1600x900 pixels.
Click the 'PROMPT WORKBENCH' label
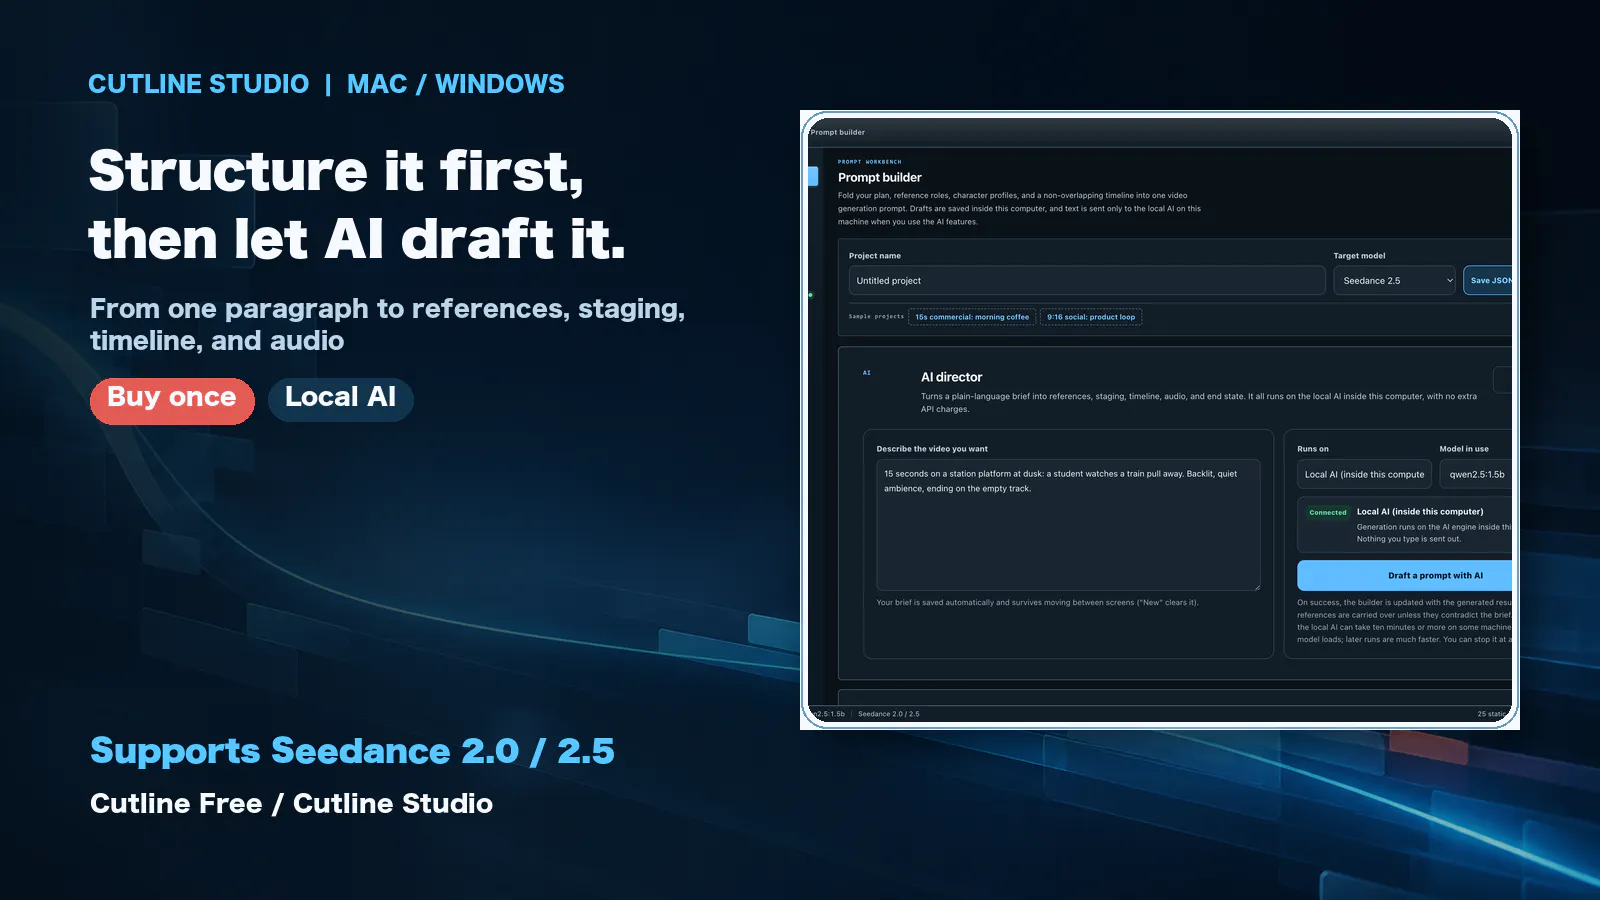pyautogui.click(x=870, y=162)
